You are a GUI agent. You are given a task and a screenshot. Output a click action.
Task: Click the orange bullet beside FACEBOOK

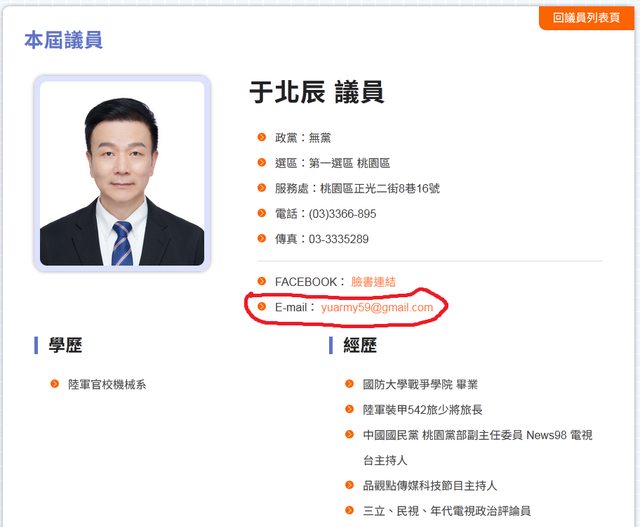262,281
